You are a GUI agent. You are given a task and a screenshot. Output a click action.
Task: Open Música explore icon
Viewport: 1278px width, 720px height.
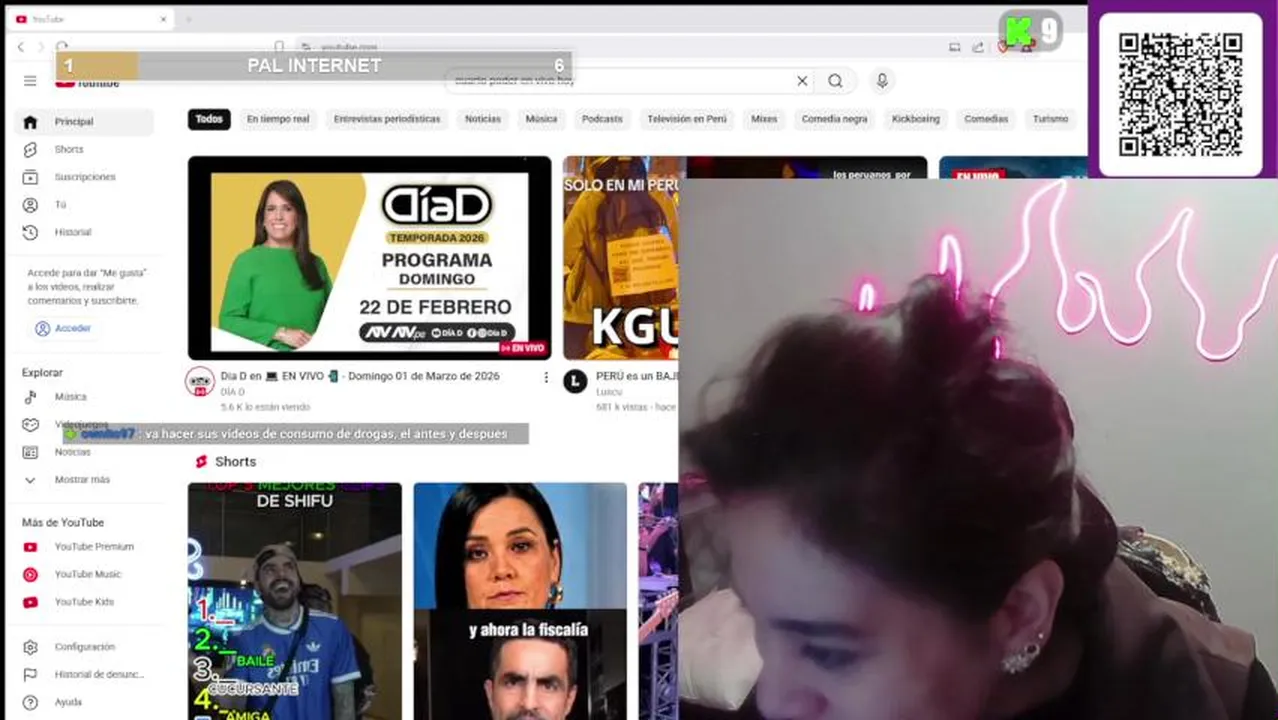point(30,397)
